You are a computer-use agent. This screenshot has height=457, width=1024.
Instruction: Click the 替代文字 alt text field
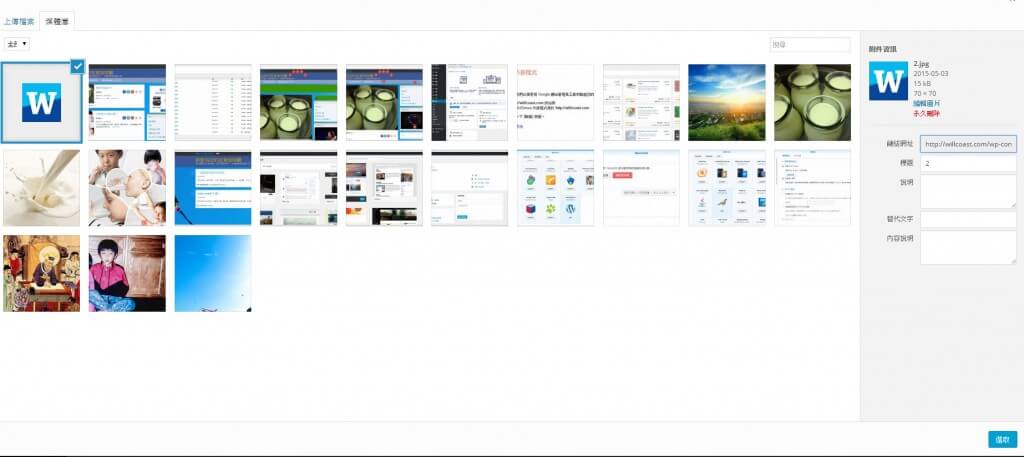coord(967,219)
